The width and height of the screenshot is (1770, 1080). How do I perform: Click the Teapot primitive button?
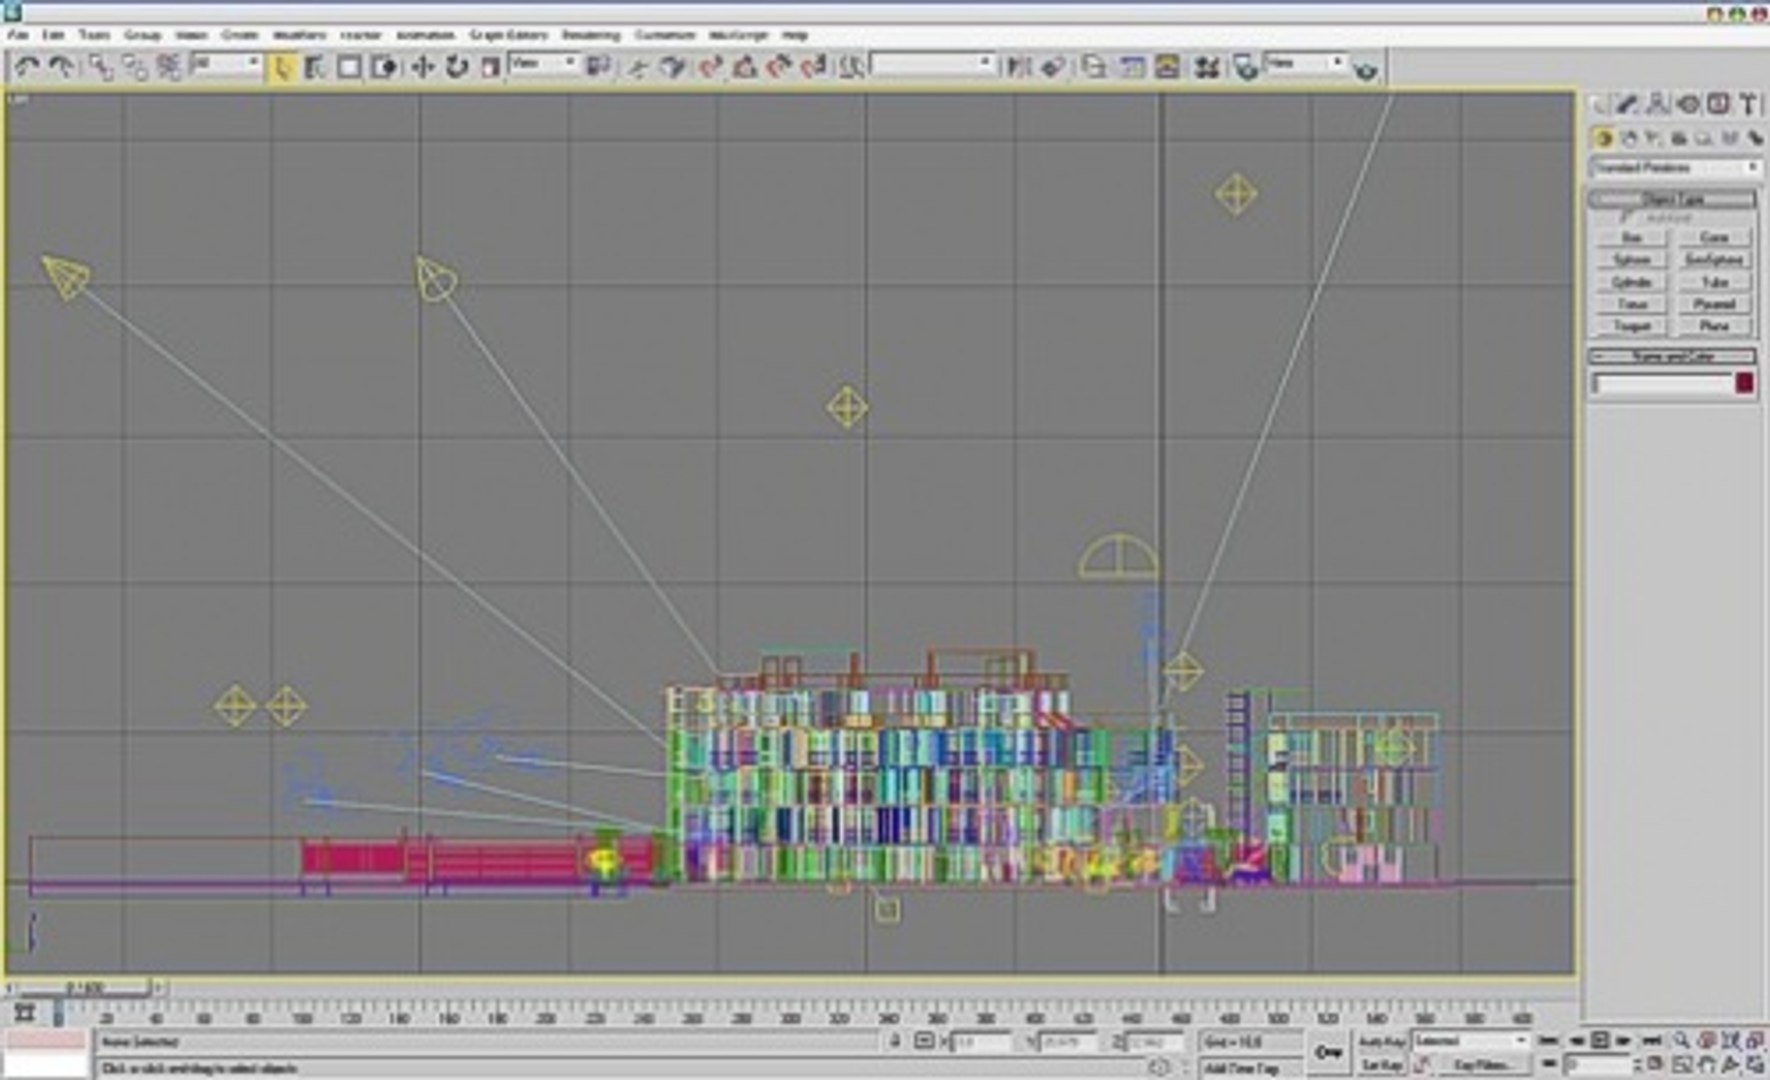(1632, 326)
